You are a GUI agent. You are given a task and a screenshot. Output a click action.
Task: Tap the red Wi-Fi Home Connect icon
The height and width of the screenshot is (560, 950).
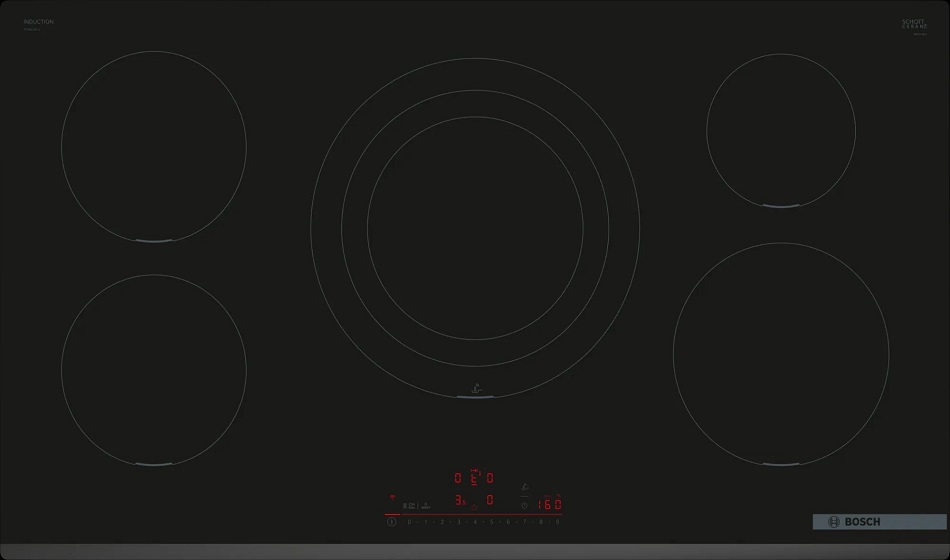[393, 495]
